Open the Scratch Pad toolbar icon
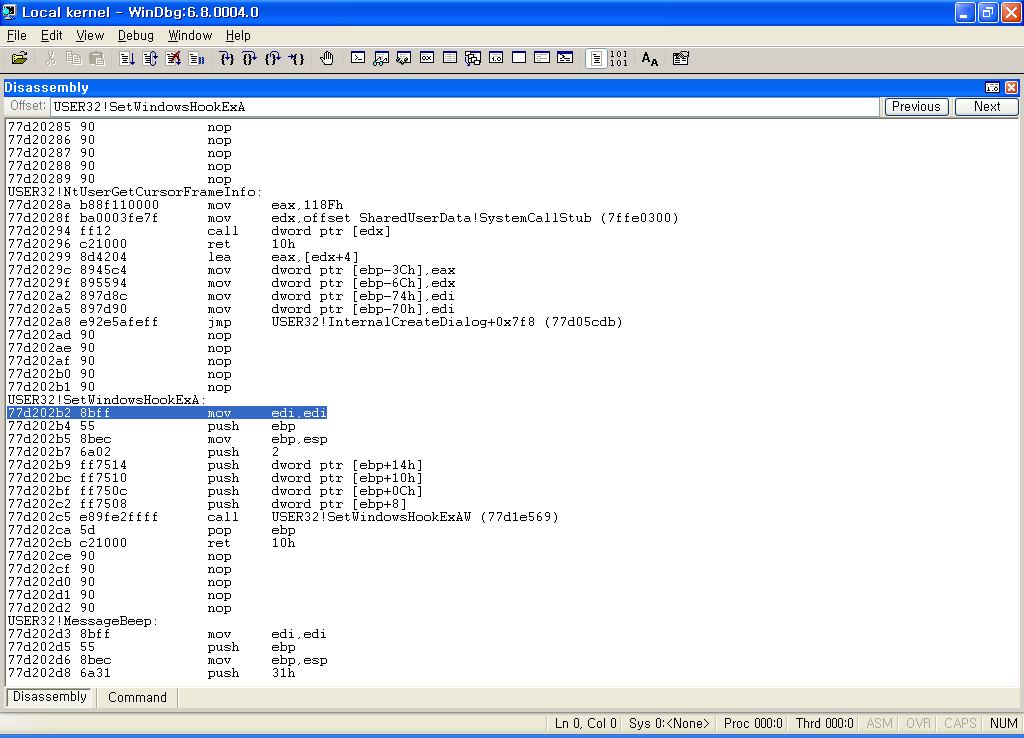 point(519,59)
